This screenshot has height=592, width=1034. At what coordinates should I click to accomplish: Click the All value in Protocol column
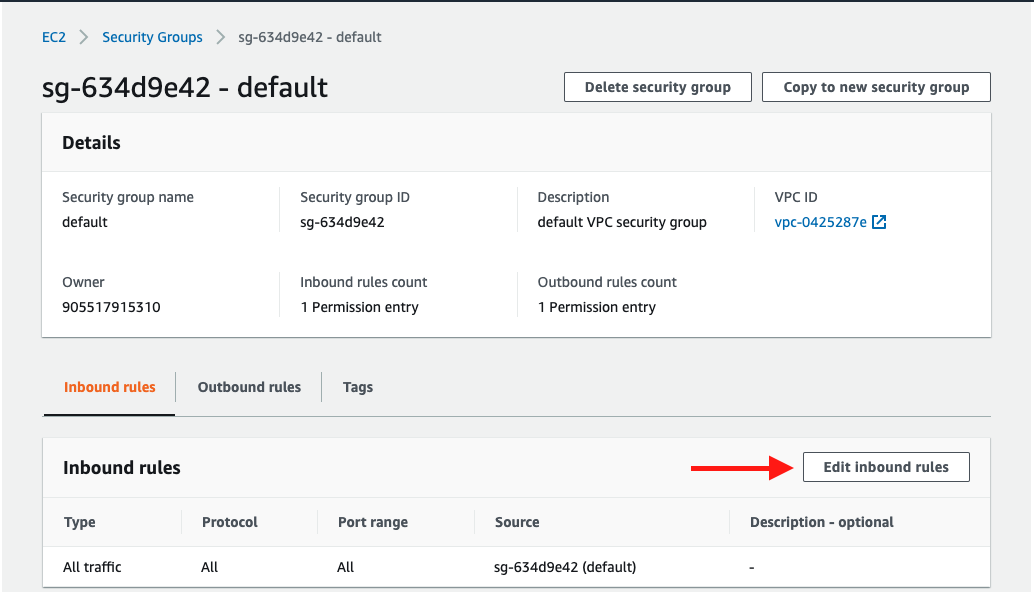click(209, 567)
